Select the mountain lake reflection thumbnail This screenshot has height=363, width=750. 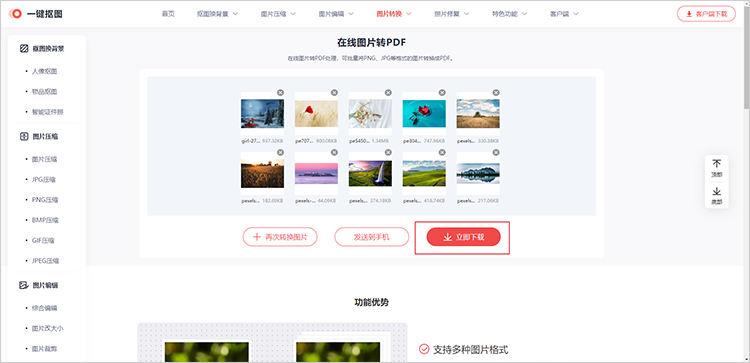coord(478,173)
